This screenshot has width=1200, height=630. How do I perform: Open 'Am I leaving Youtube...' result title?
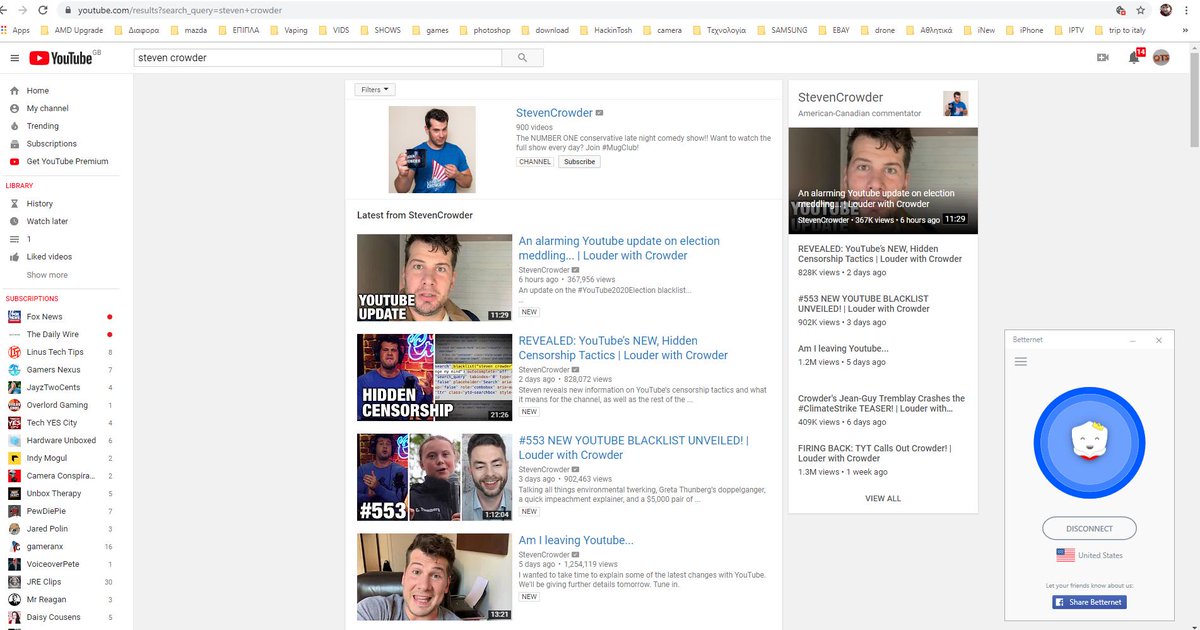pyautogui.click(x=576, y=541)
